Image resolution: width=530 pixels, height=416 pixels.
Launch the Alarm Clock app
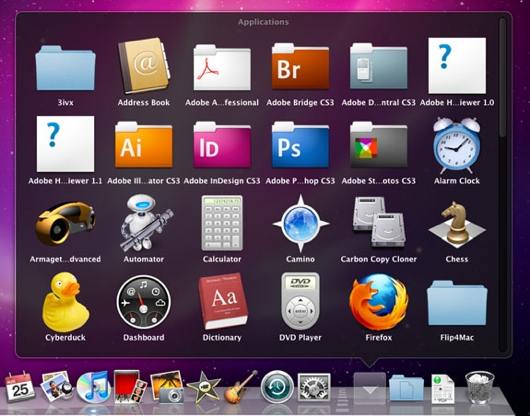[457, 145]
